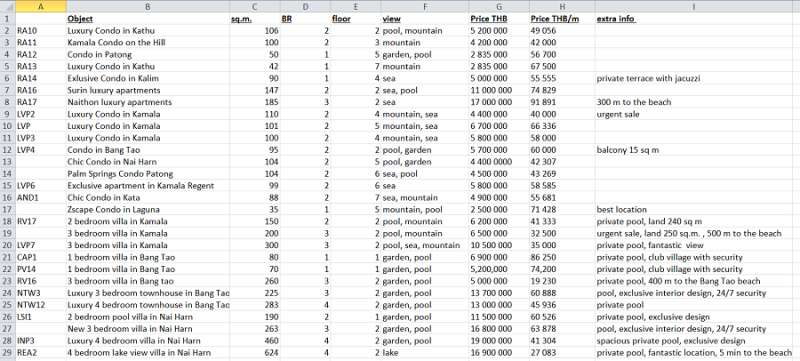Select column I header
The image size is (800, 361).
(694, 7)
